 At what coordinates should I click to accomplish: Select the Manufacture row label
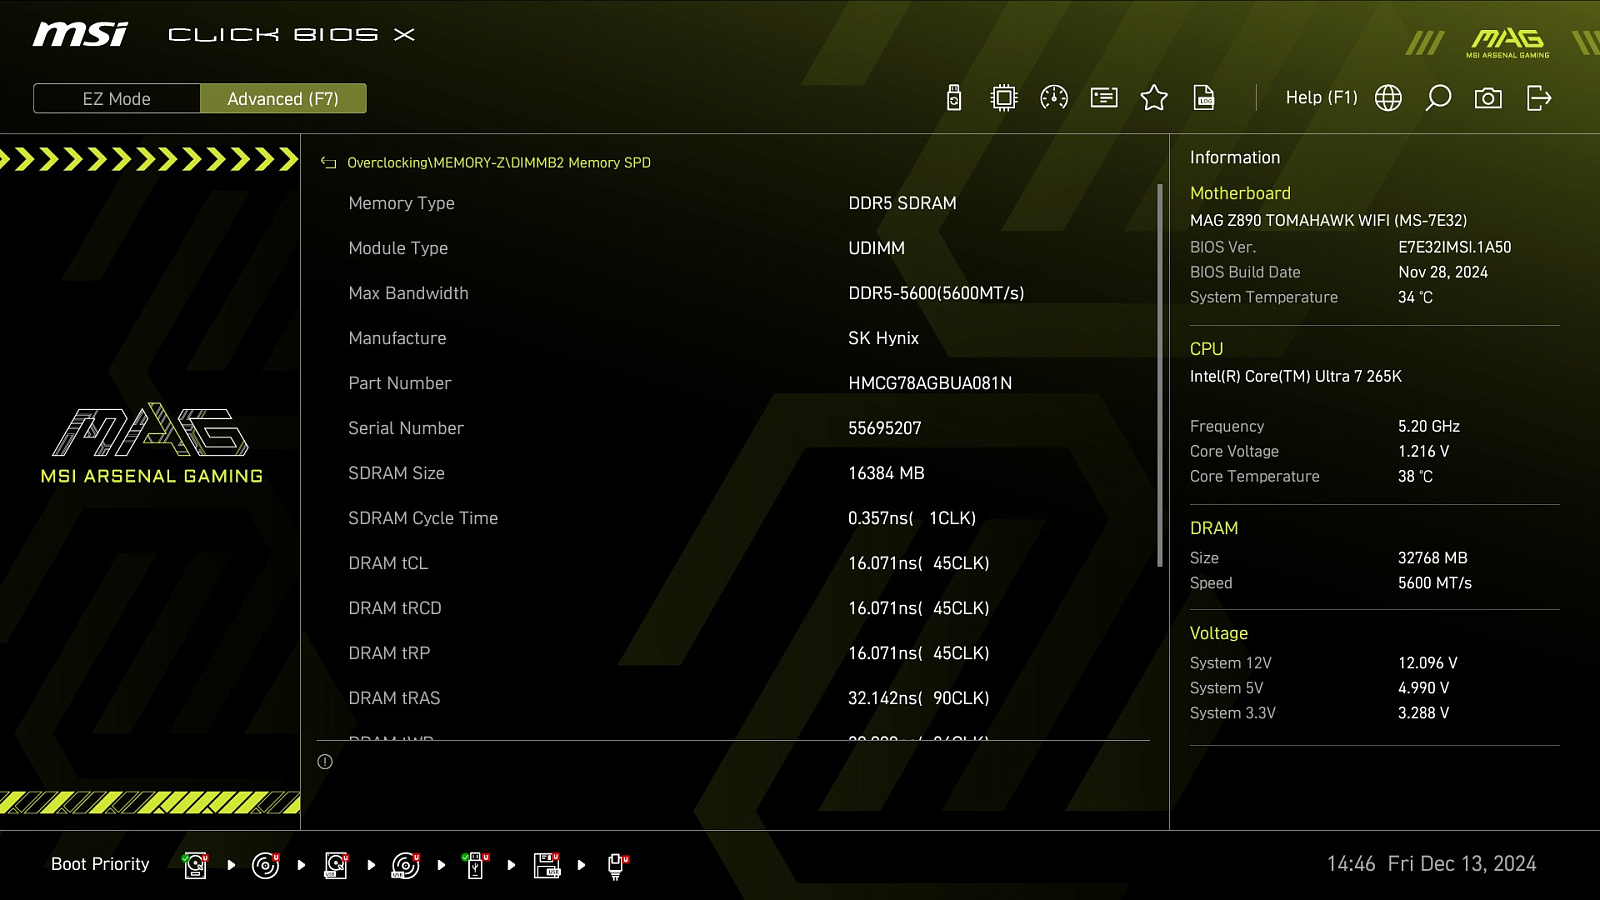pos(397,338)
